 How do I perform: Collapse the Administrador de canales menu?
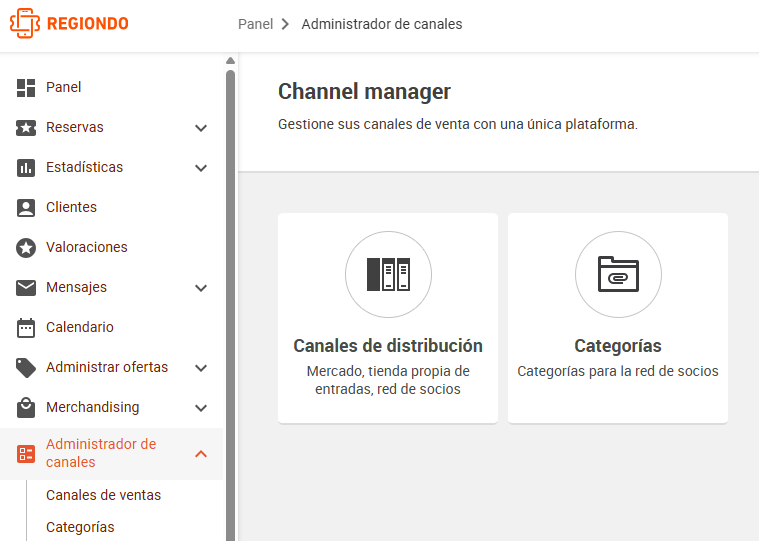click(x=201, y=453)
